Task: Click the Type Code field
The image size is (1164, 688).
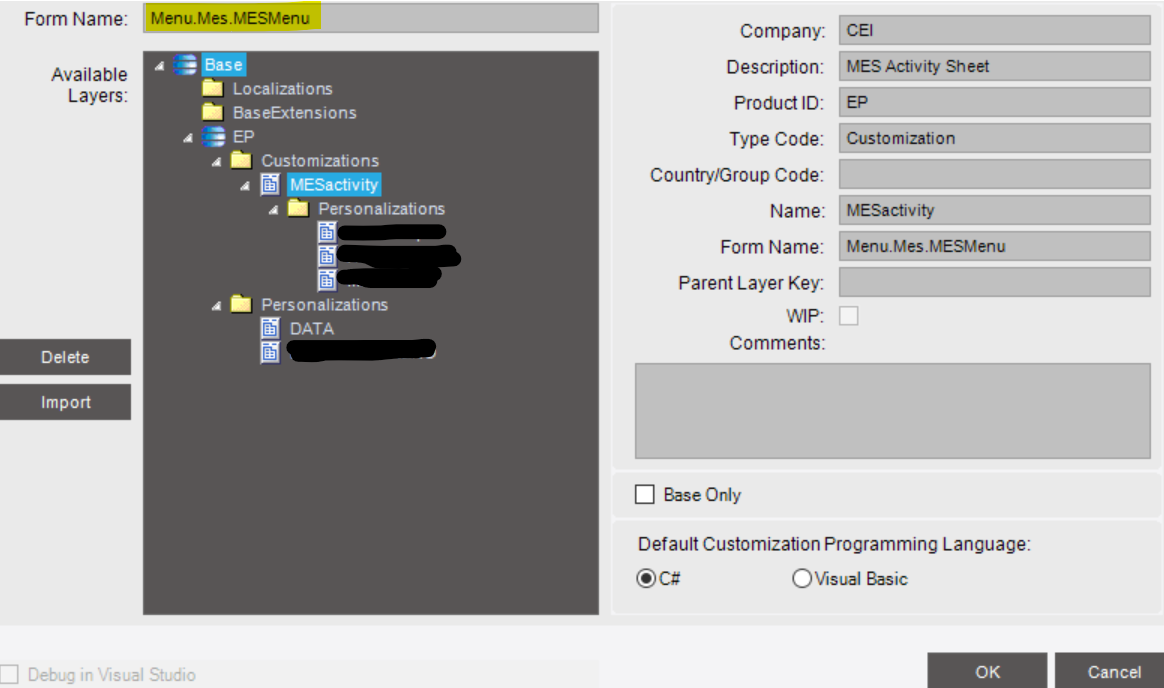Action: pos(995,138)
